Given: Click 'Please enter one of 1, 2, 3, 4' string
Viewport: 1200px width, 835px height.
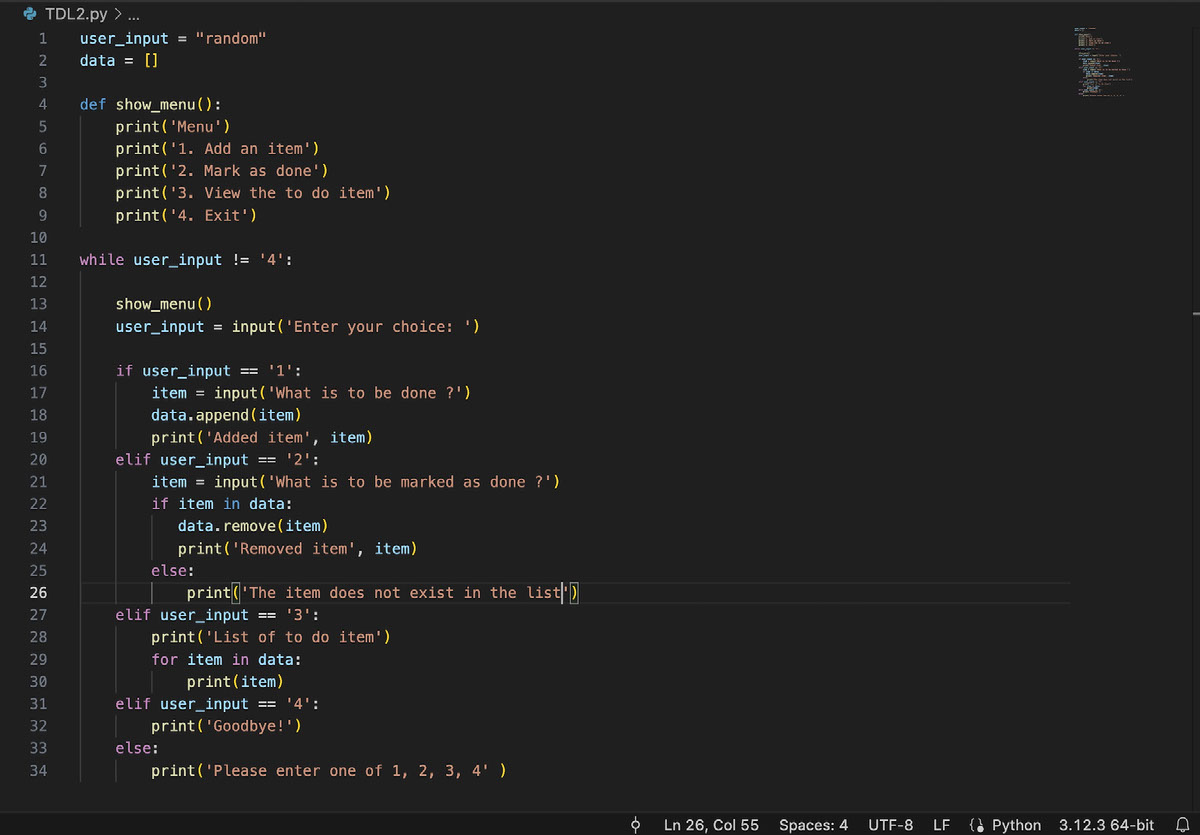Looking at the screenshot, I should 346,771.
